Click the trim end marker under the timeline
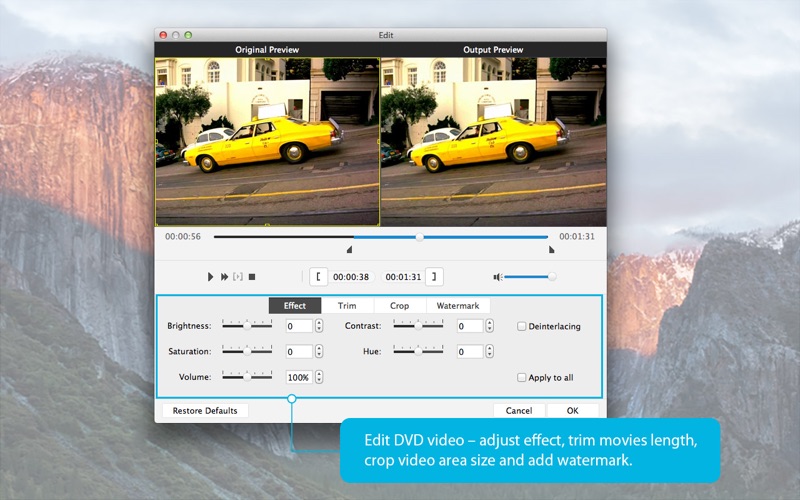This screenshot has width=800, height=500. pyautogui.click(x=551, y=250)
